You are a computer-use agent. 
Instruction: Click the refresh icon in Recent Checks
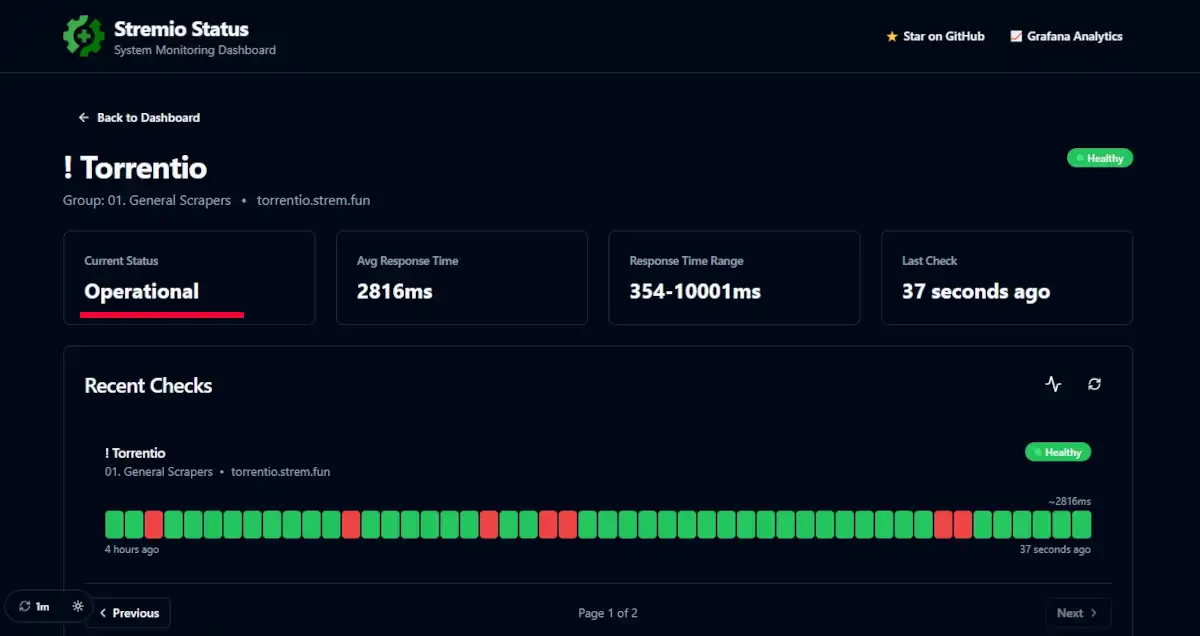pos(1095,384)
